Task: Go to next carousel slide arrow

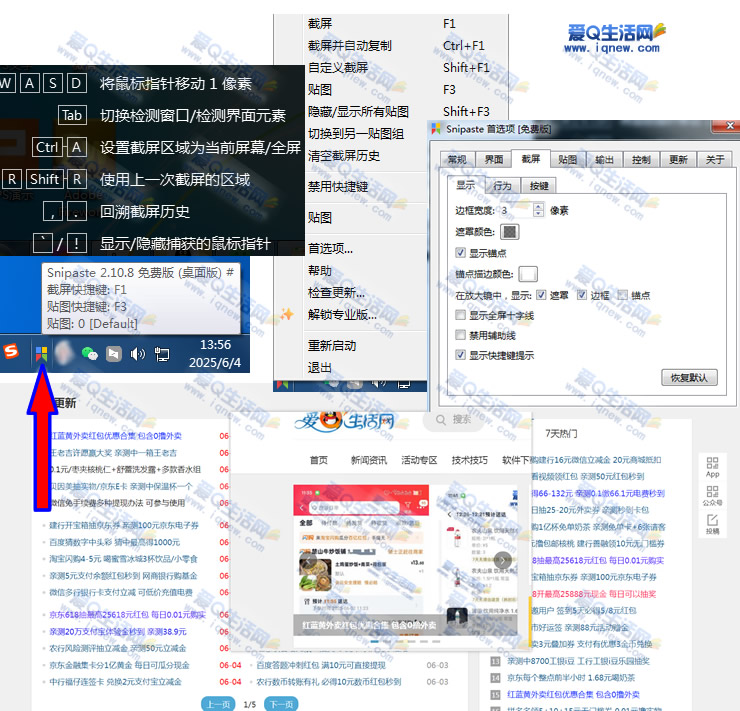Action: (x=503, y=560)
